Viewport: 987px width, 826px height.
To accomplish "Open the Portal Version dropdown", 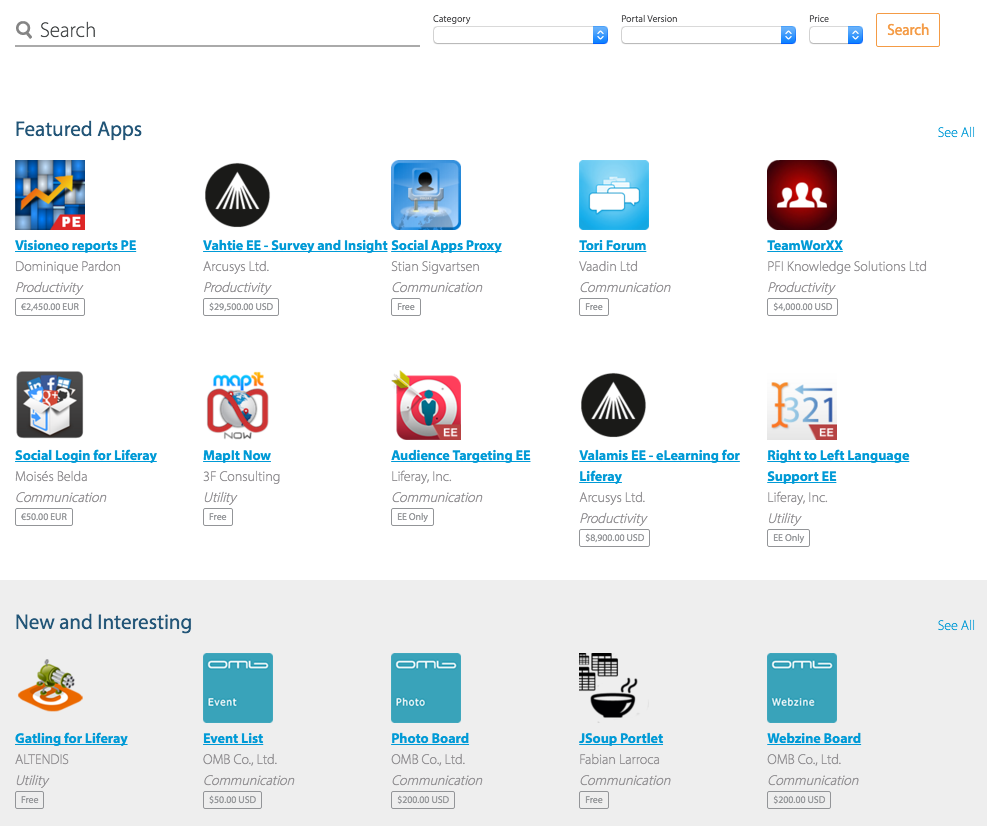I will pyautogui.click(x=708, y=35).
